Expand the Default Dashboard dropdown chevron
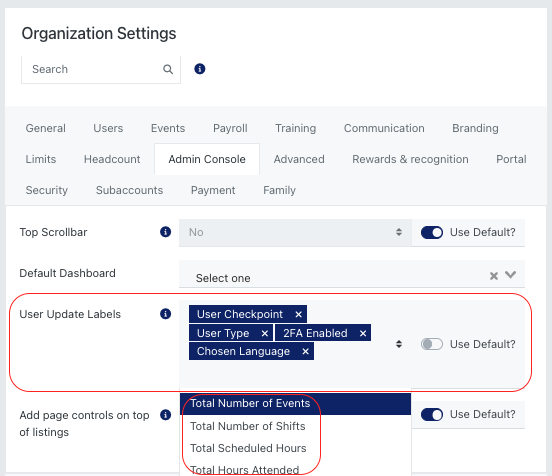Viewport: 552px width, 476px height. pos(510,275)
